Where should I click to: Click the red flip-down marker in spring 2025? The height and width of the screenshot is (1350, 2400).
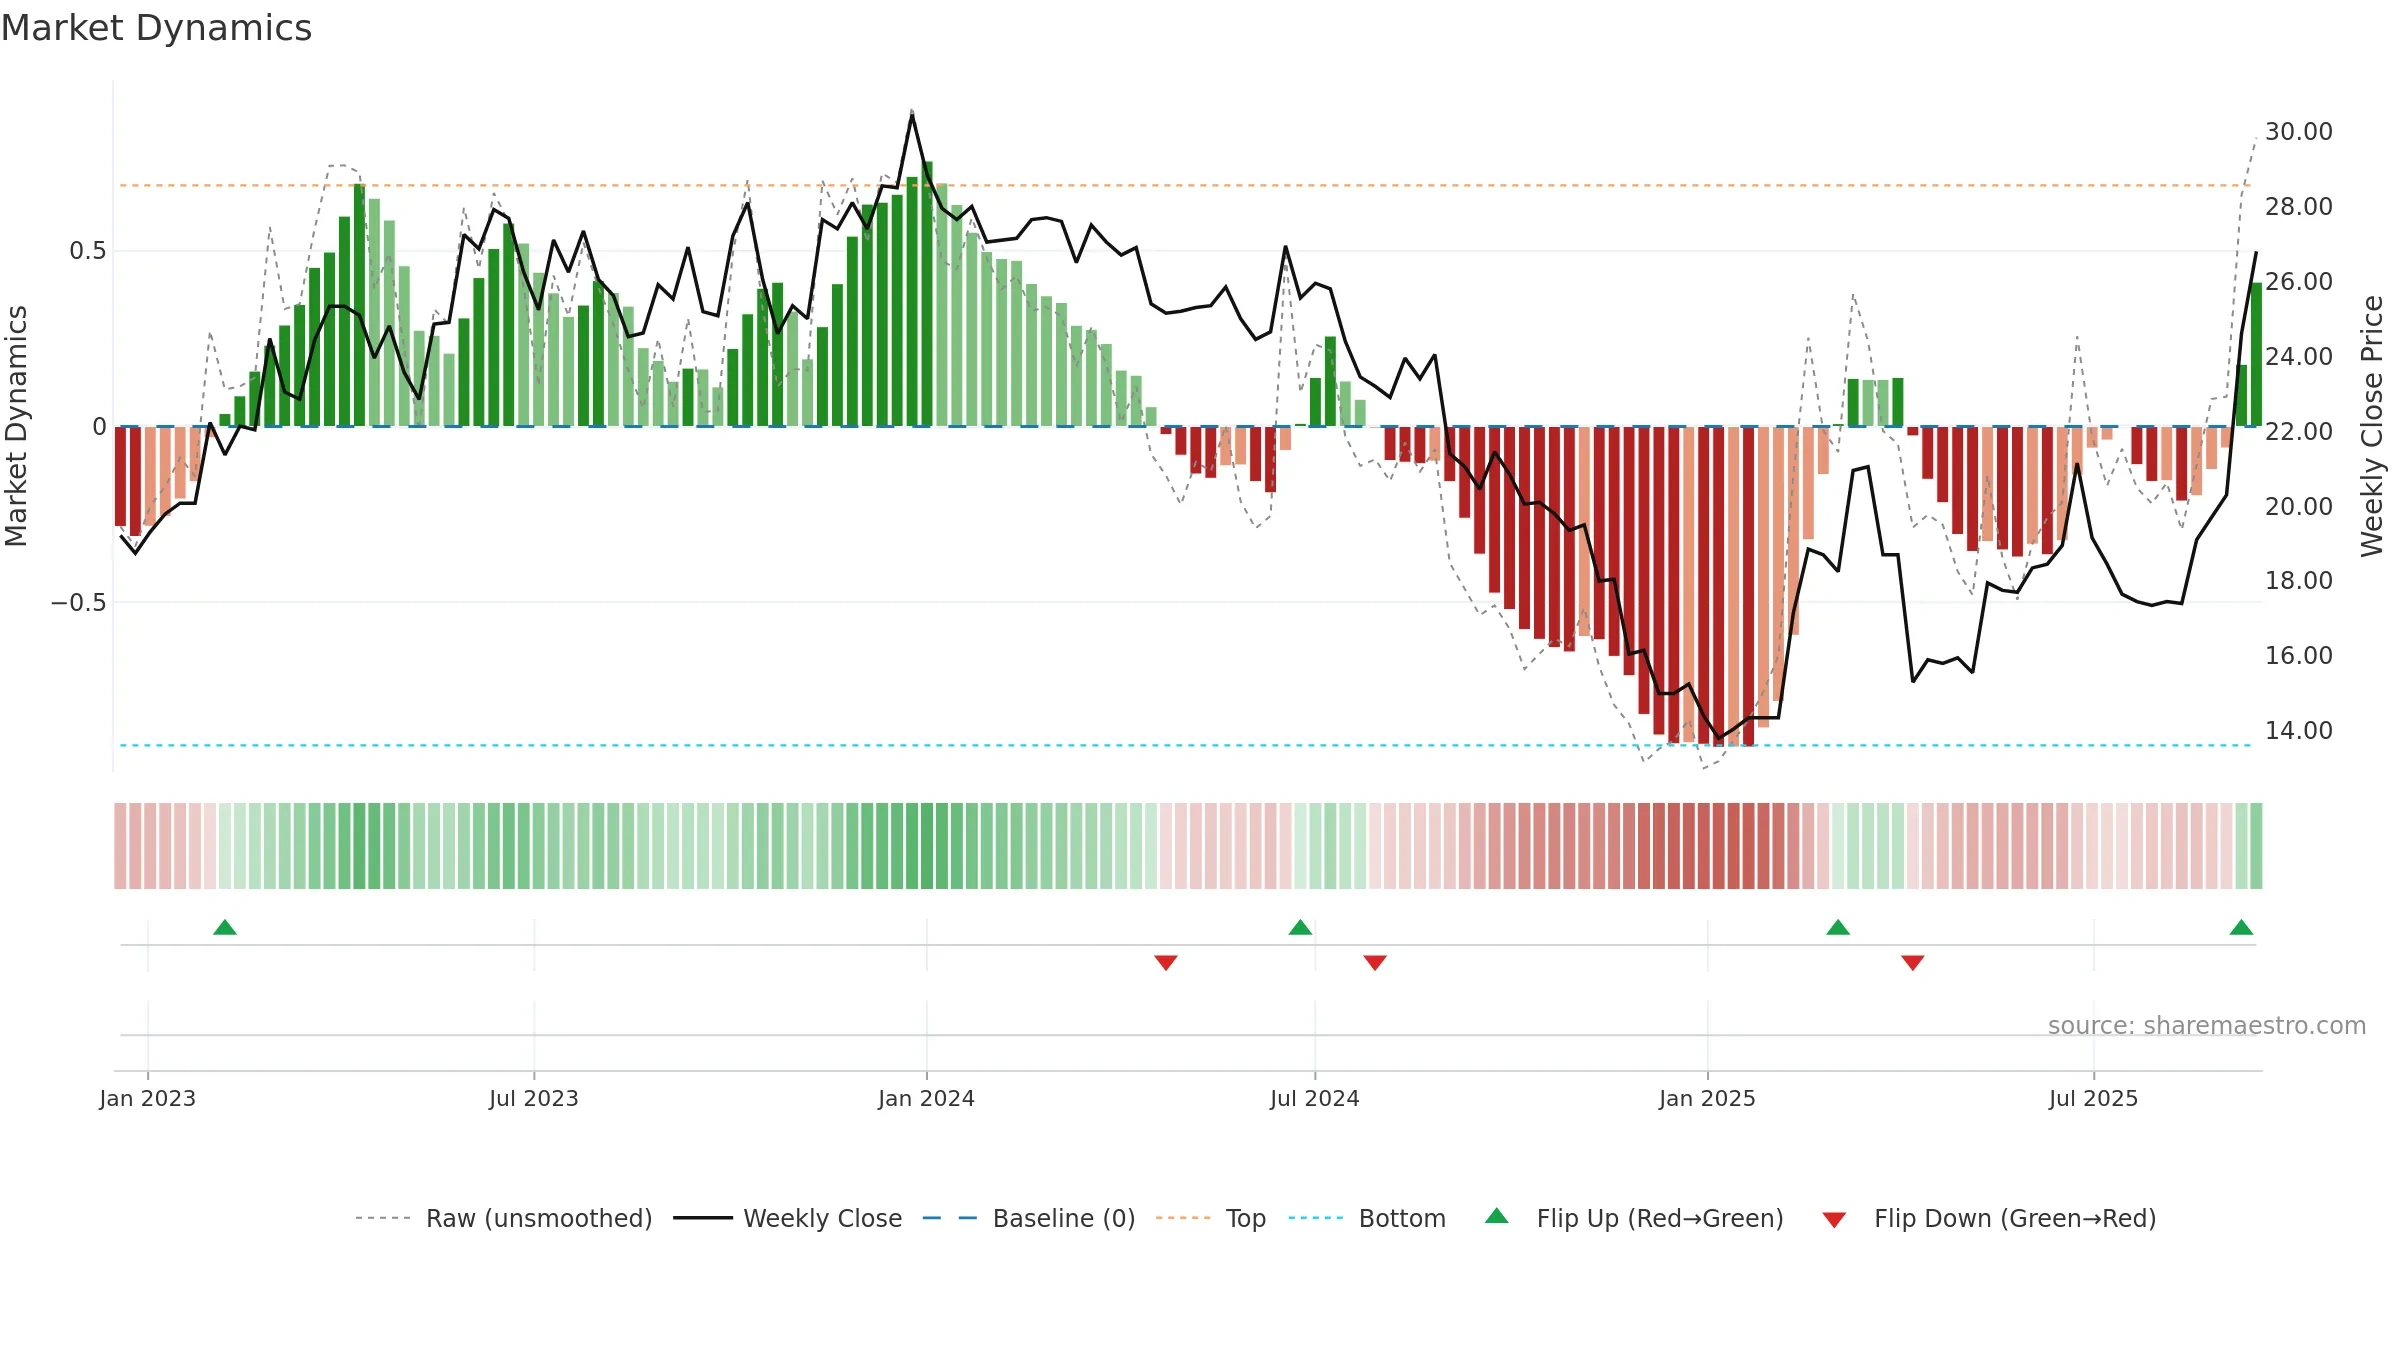click(1913, 962)
